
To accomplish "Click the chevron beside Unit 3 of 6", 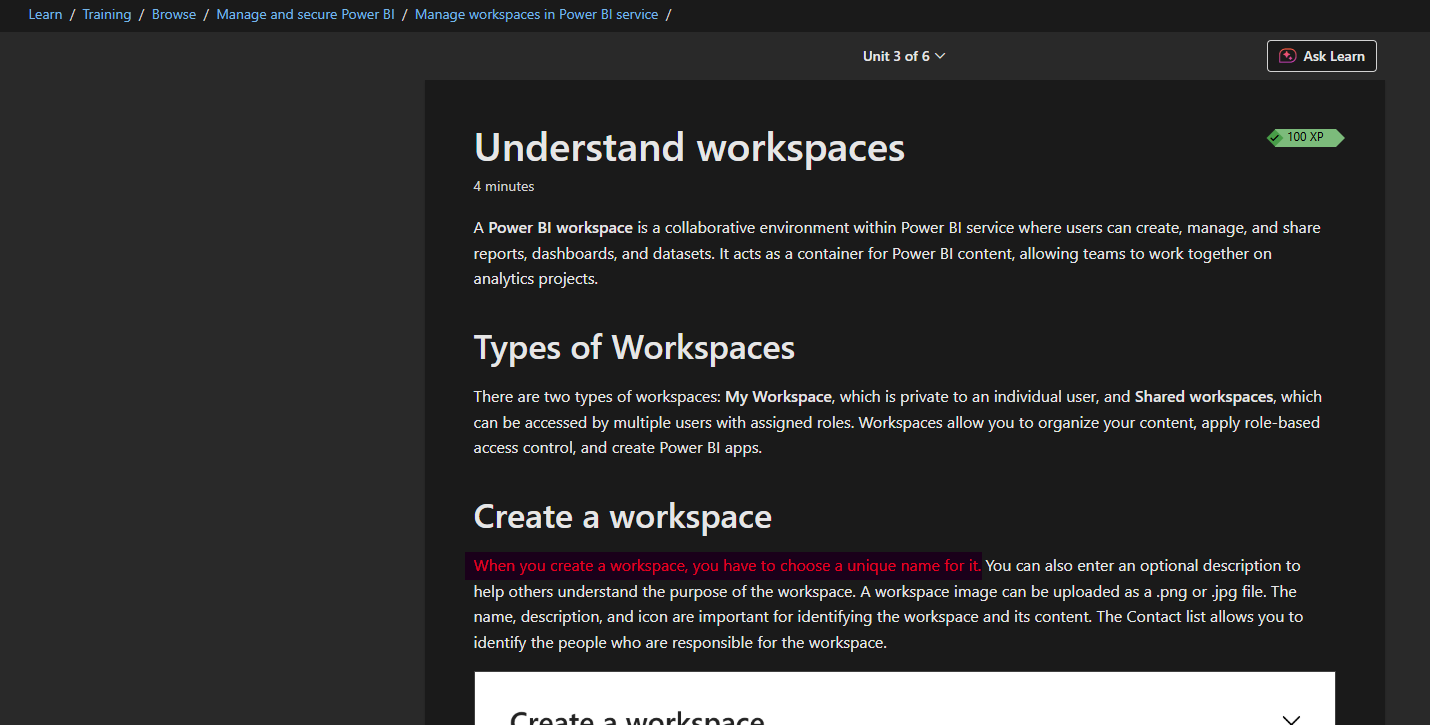I will coord(940,56).
